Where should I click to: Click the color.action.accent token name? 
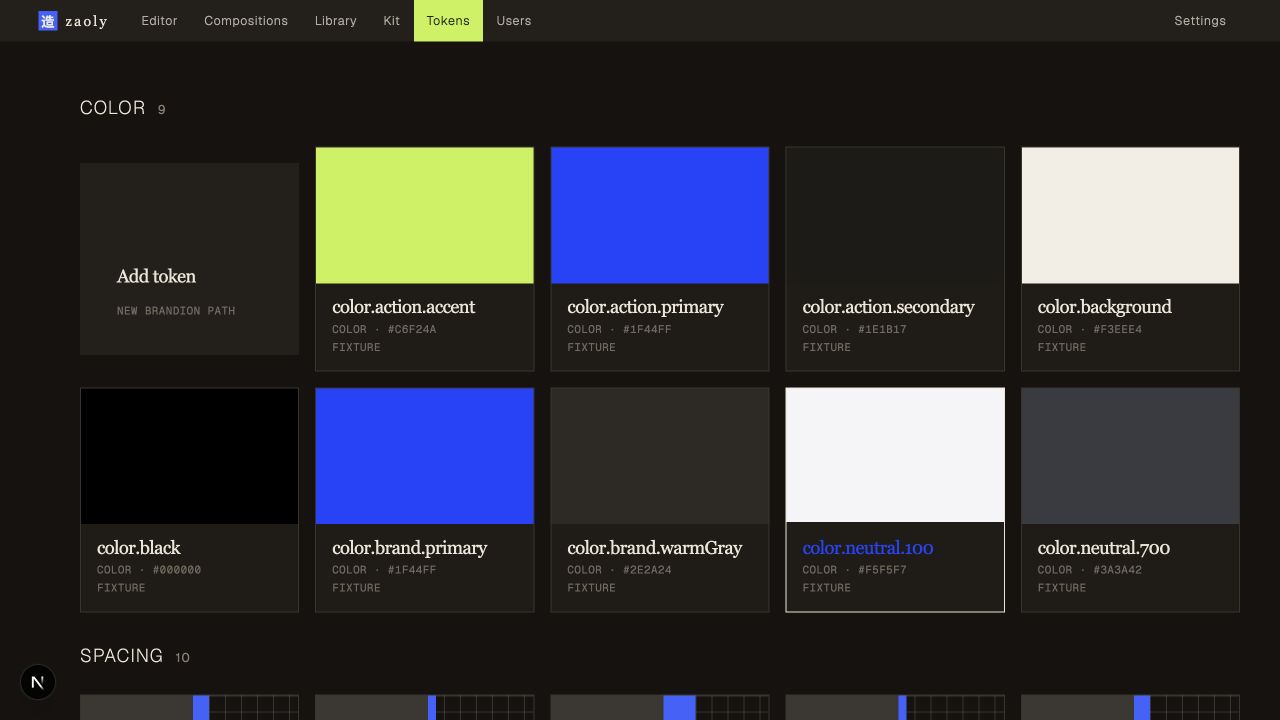tap(404, 307)
